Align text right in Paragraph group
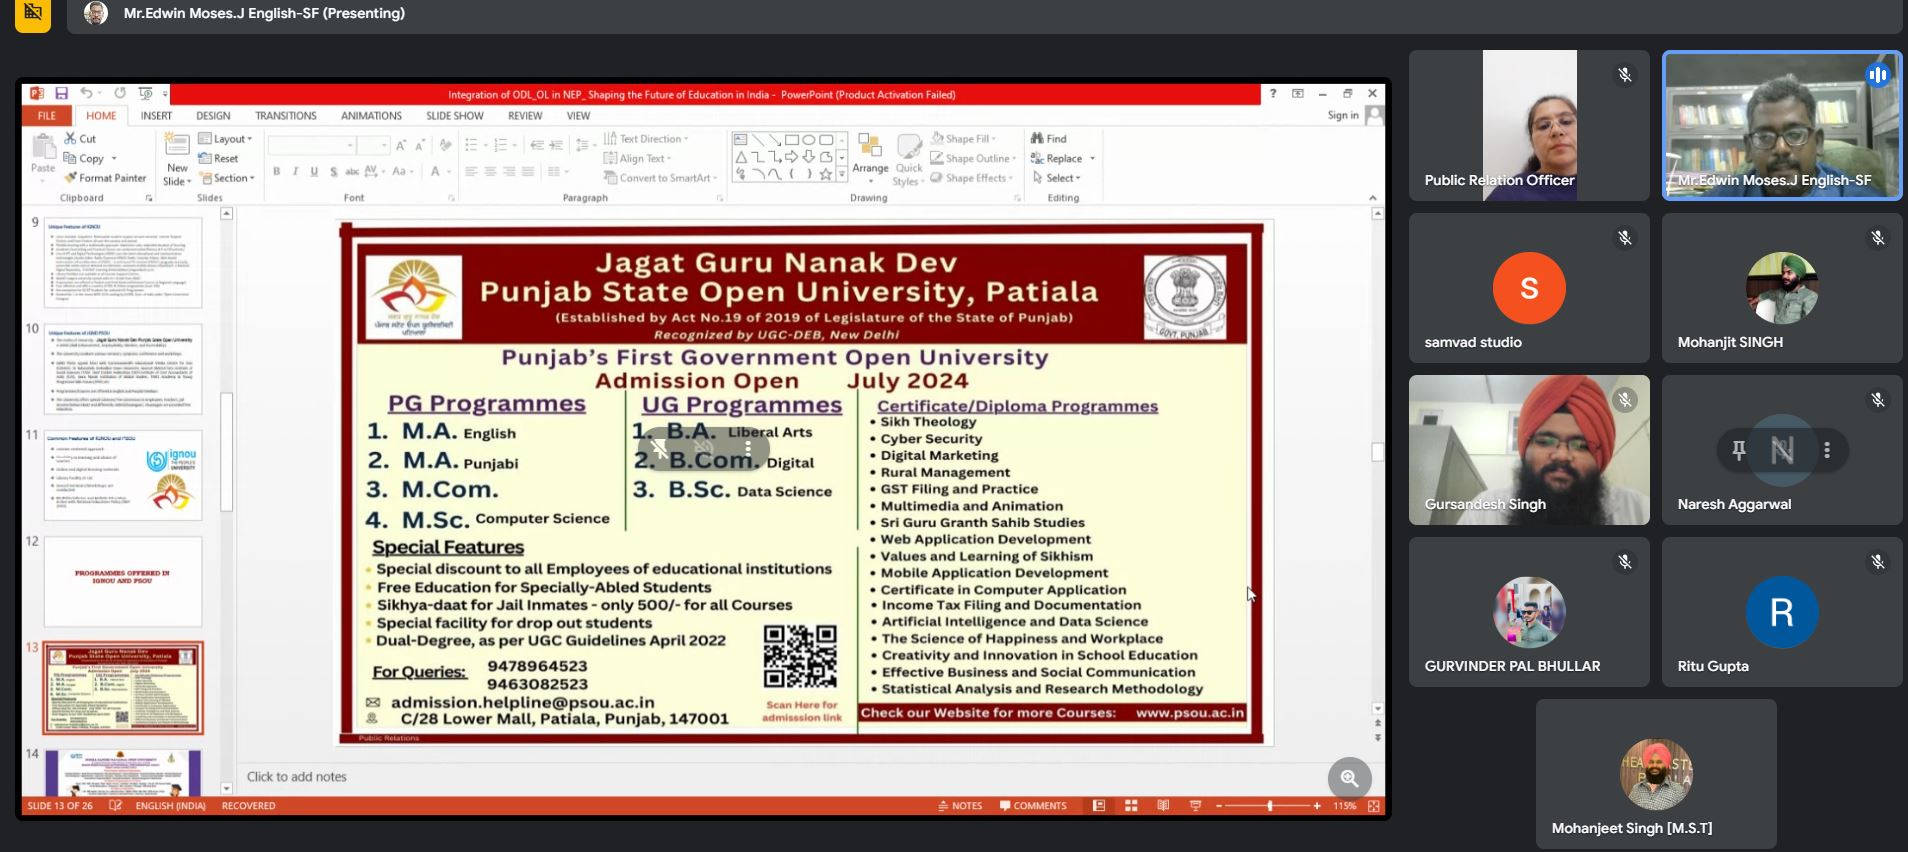 tap(509, 172)
